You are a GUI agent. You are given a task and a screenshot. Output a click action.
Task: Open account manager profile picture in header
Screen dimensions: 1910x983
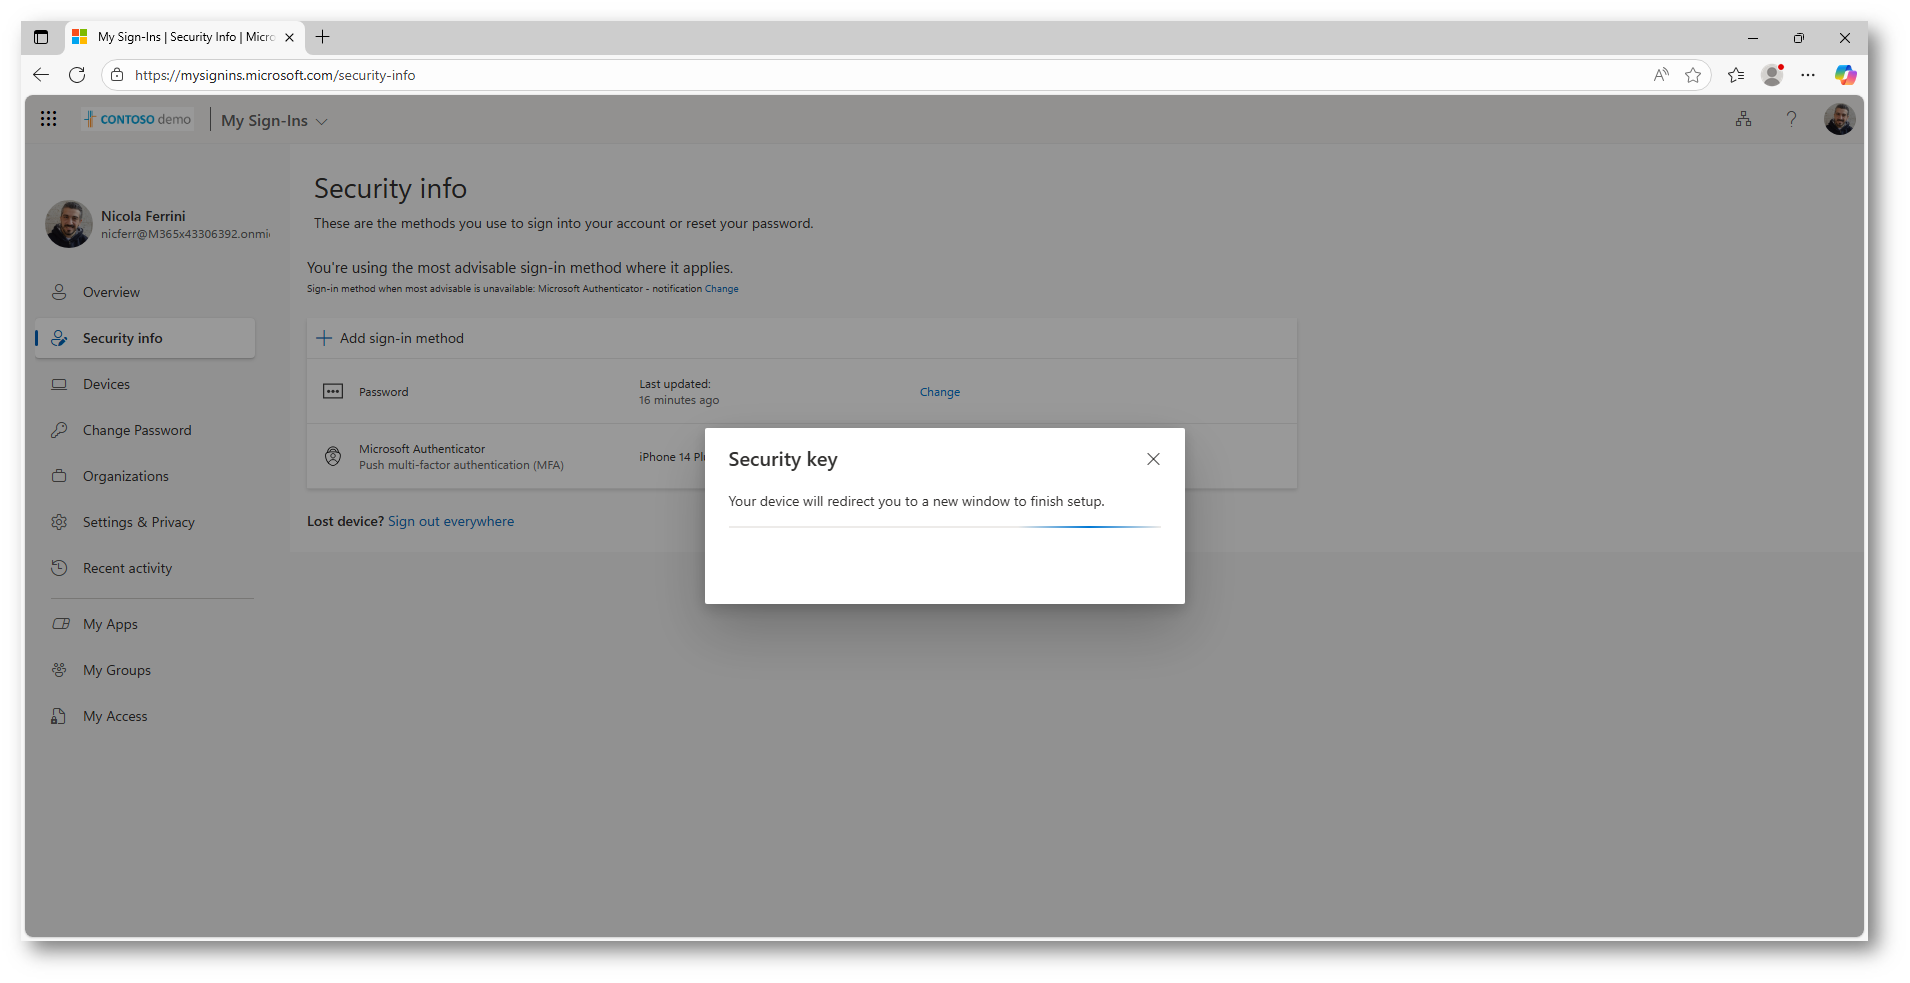1839,119
